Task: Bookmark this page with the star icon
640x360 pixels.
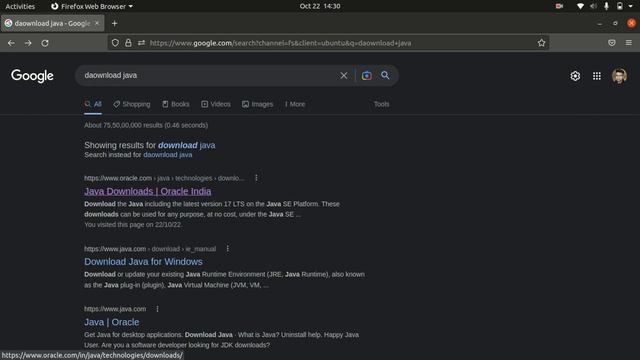Action: [x=541, y=43]
